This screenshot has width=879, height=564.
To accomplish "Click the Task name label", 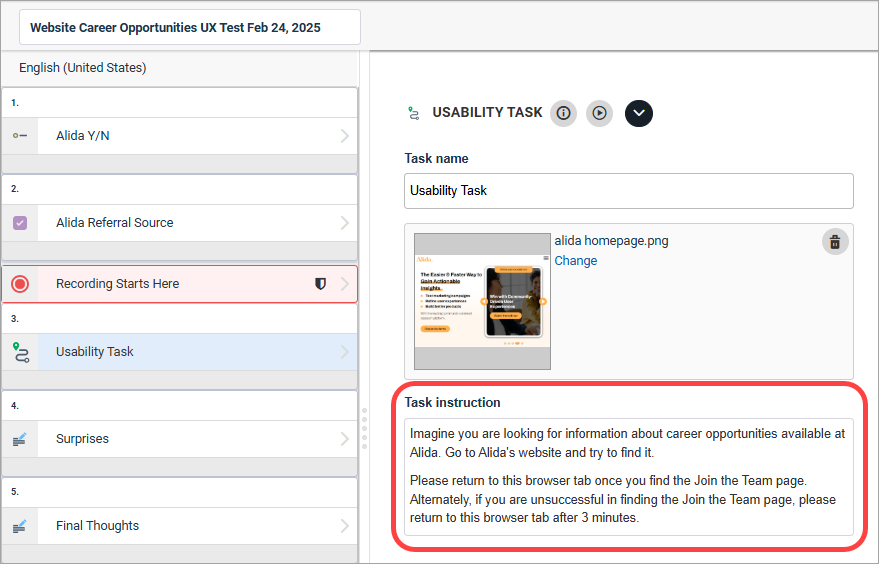I will [437, 159].
